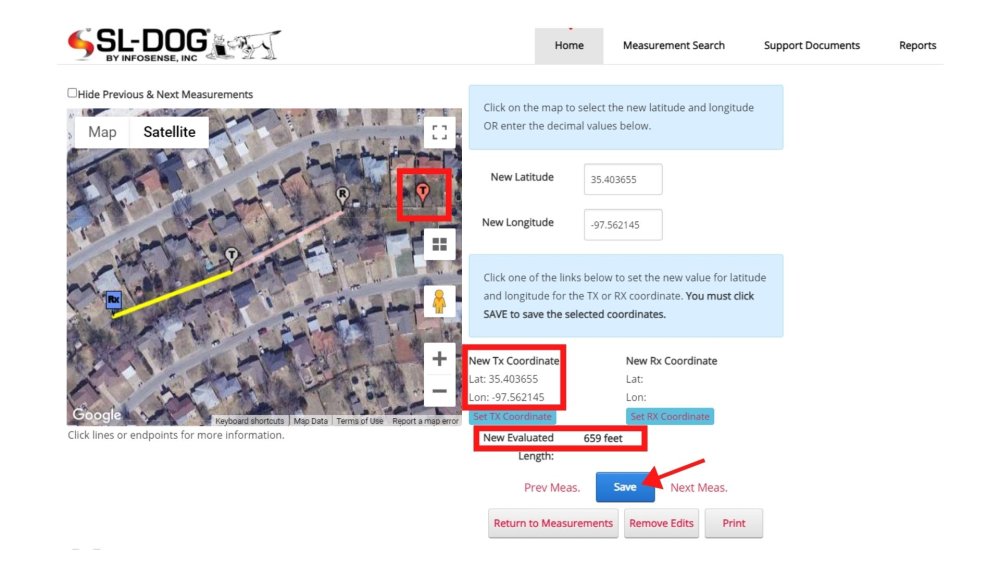Image resolution: width=1000 pixels, height=563 pixels.
Task: Zoom out the map with minus
Action: tap(439, 391)
